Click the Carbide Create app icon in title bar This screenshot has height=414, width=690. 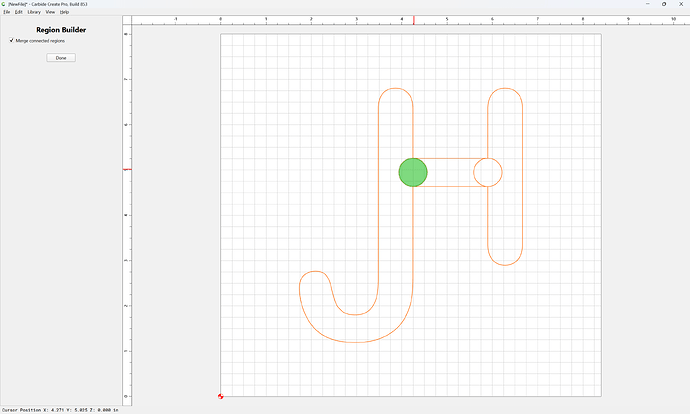point(4,4)
